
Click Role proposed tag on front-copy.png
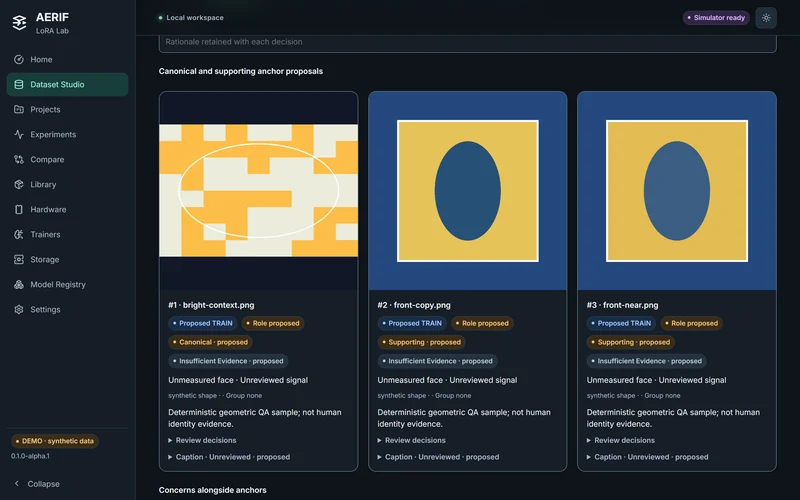(x=482, y=323)
